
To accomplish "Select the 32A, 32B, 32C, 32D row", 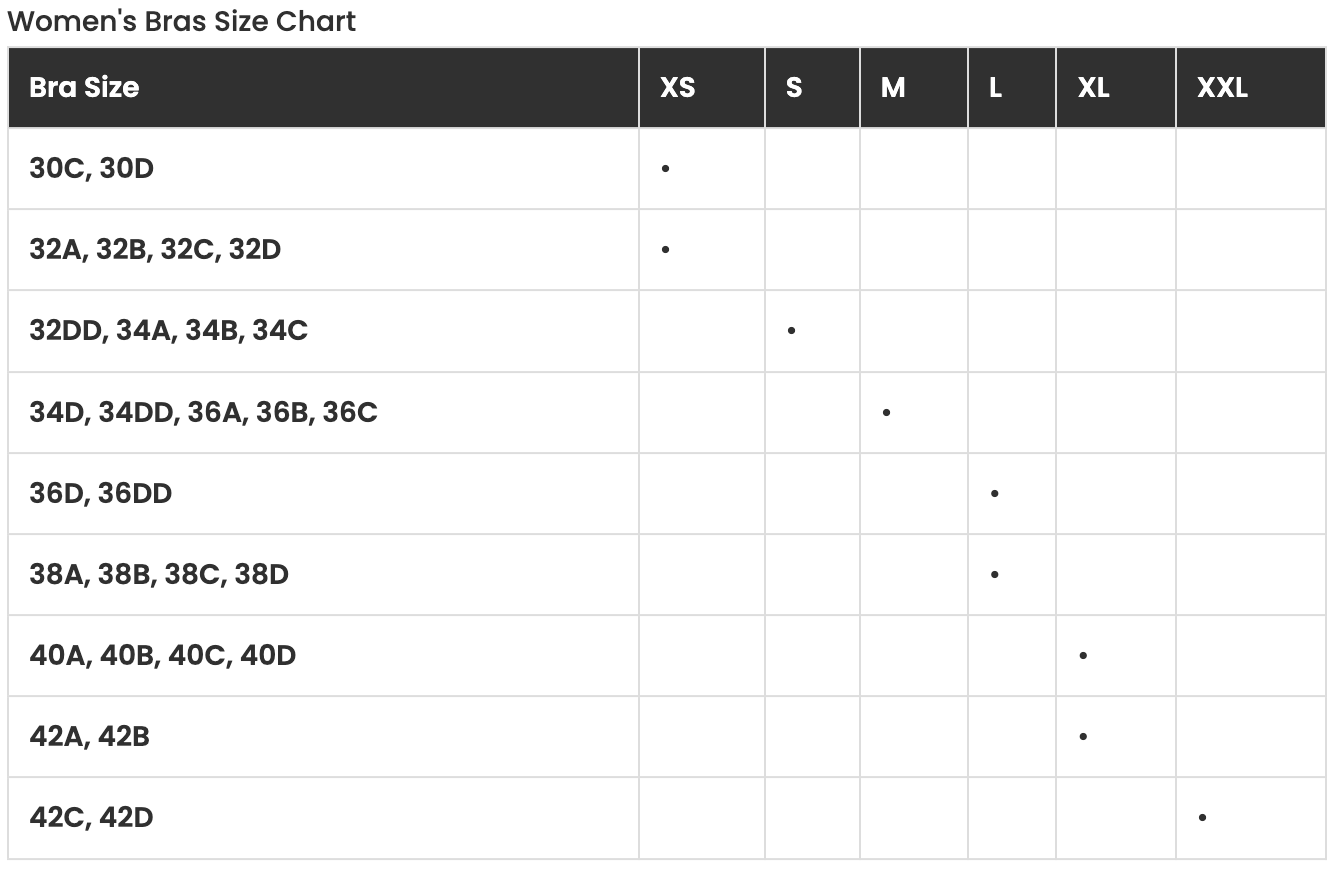I will click(x=155, y=250).
